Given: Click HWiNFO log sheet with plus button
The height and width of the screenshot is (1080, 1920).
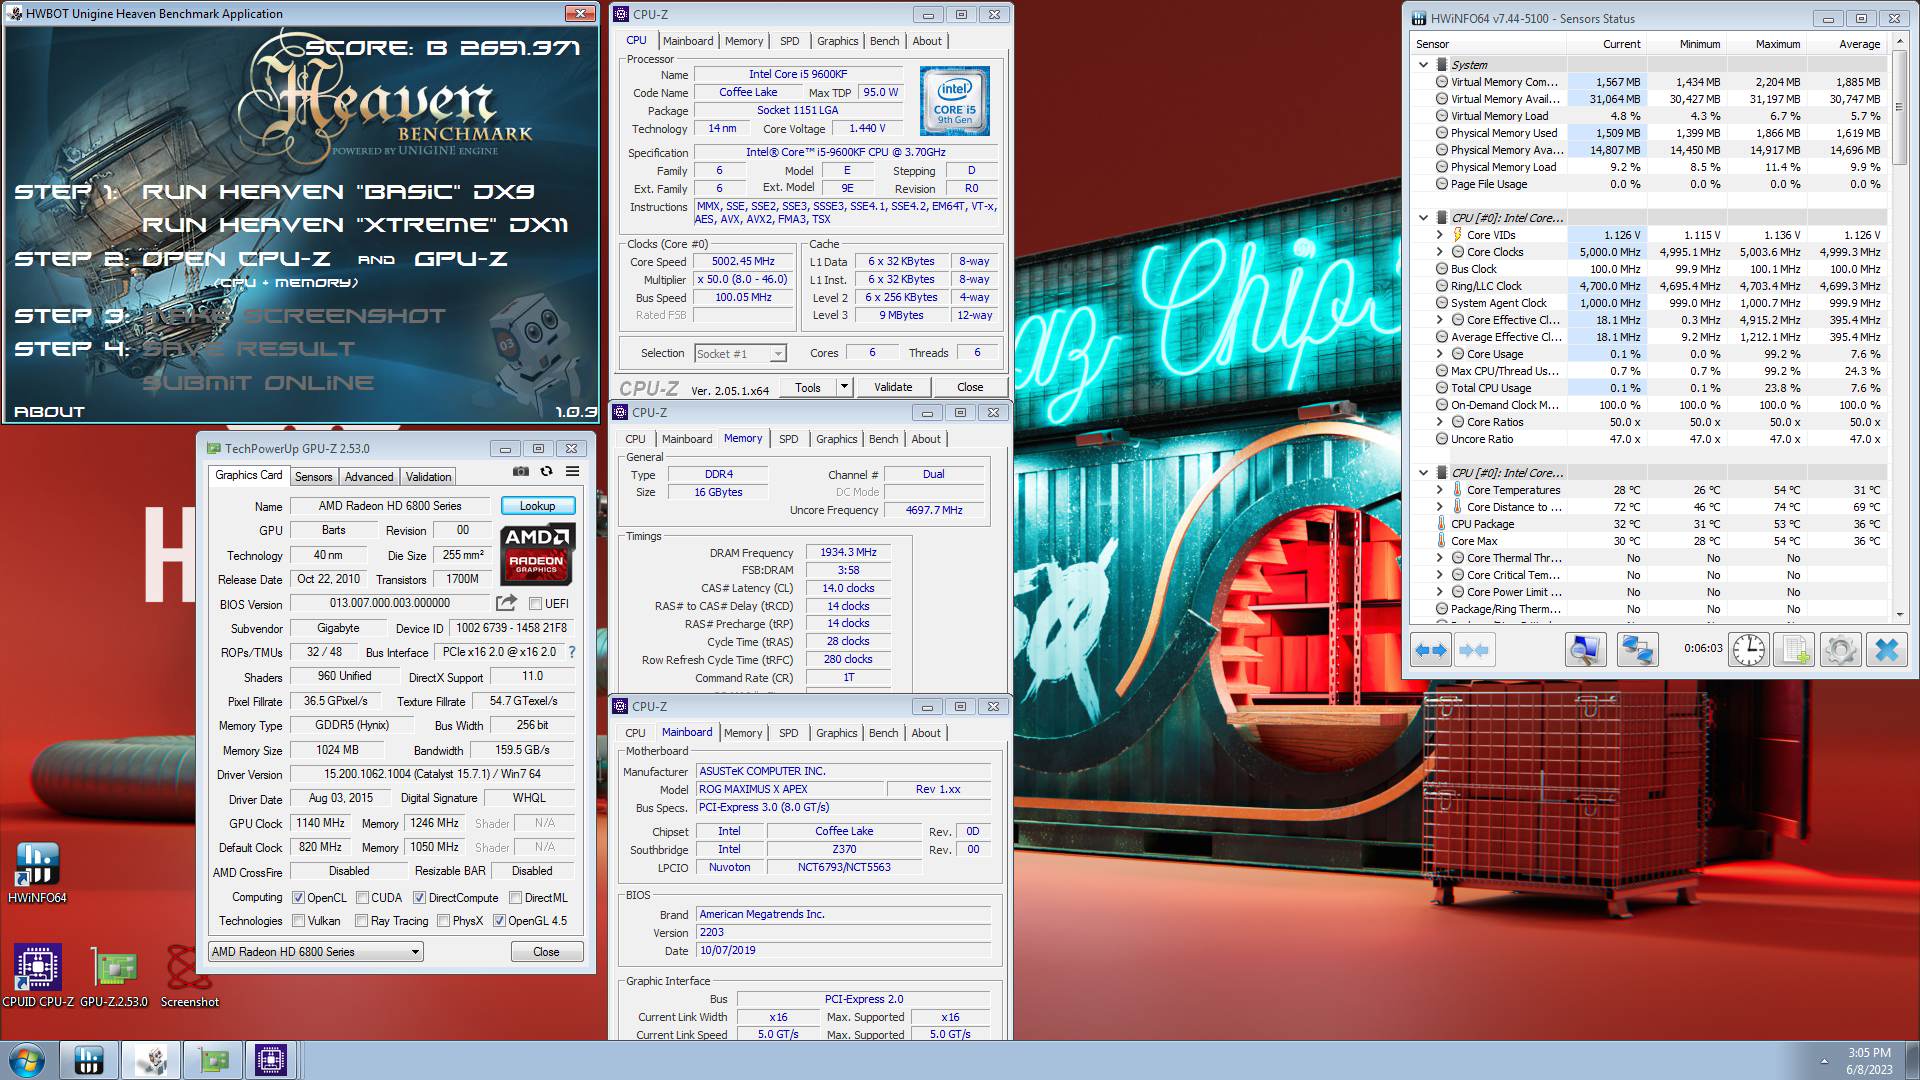Looking at the screenshot, I should coord(1794,650).
